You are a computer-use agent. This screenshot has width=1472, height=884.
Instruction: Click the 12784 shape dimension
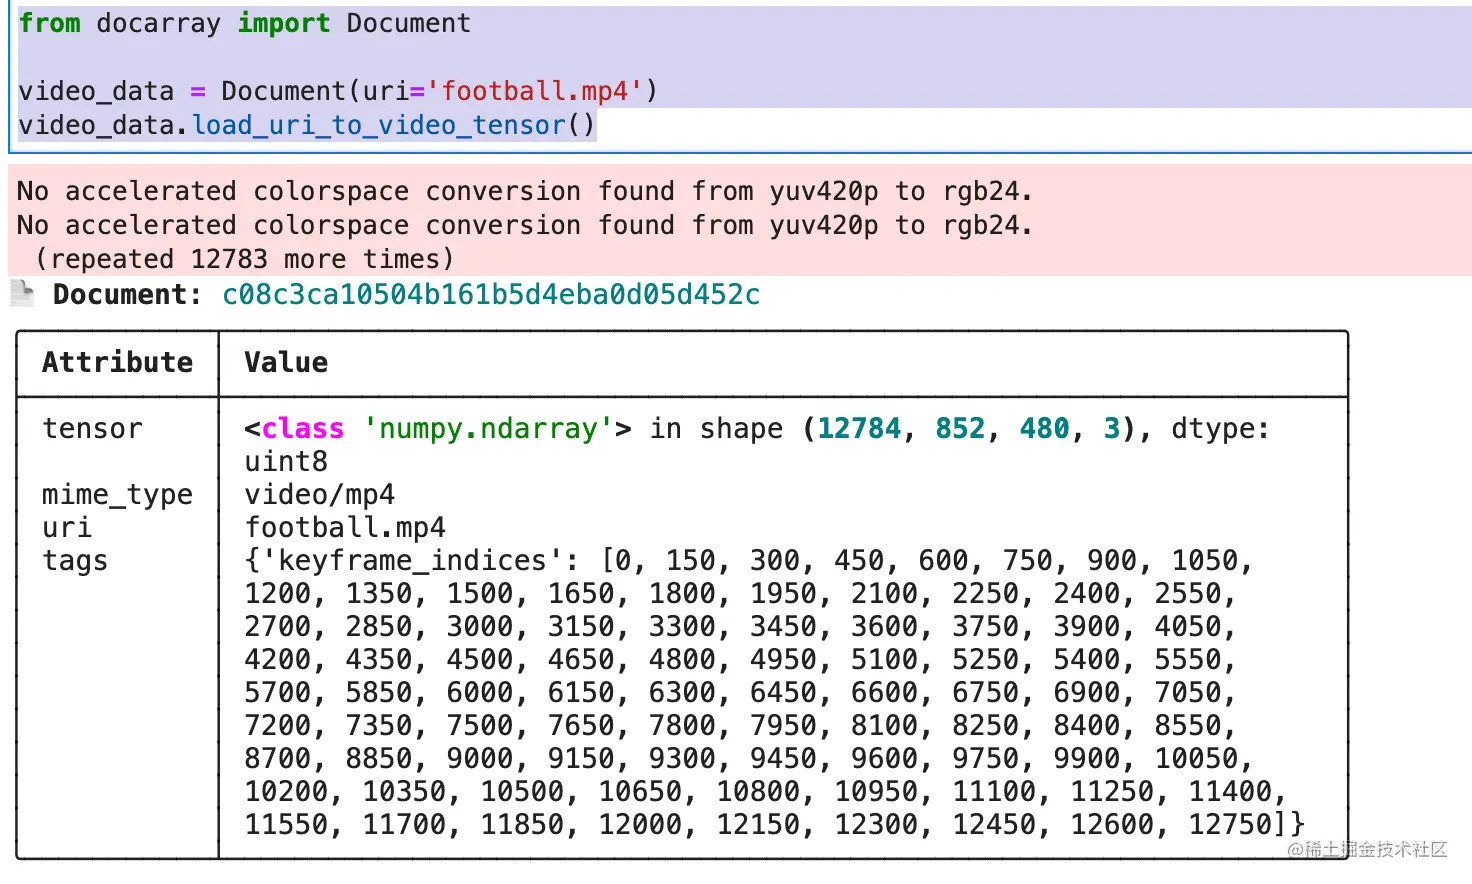859,429
